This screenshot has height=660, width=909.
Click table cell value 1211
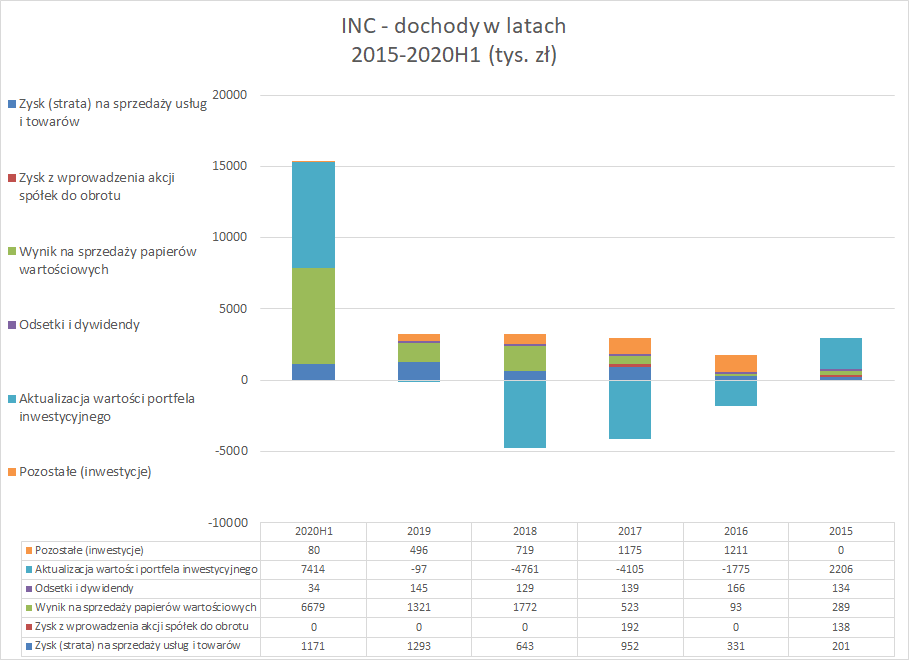coord(736,550)
